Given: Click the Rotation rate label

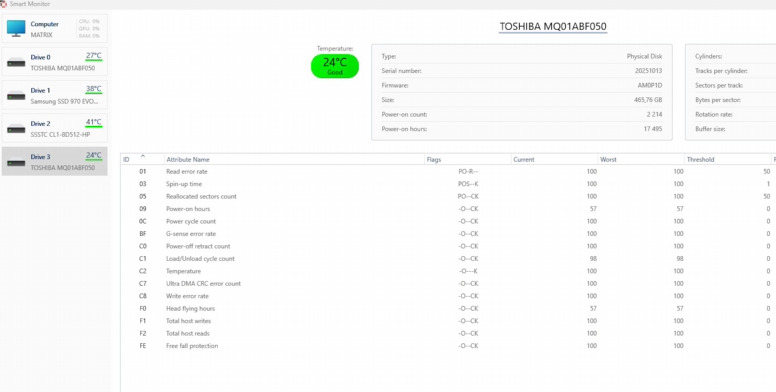Looking at the screenshot, I should point(714,114).
